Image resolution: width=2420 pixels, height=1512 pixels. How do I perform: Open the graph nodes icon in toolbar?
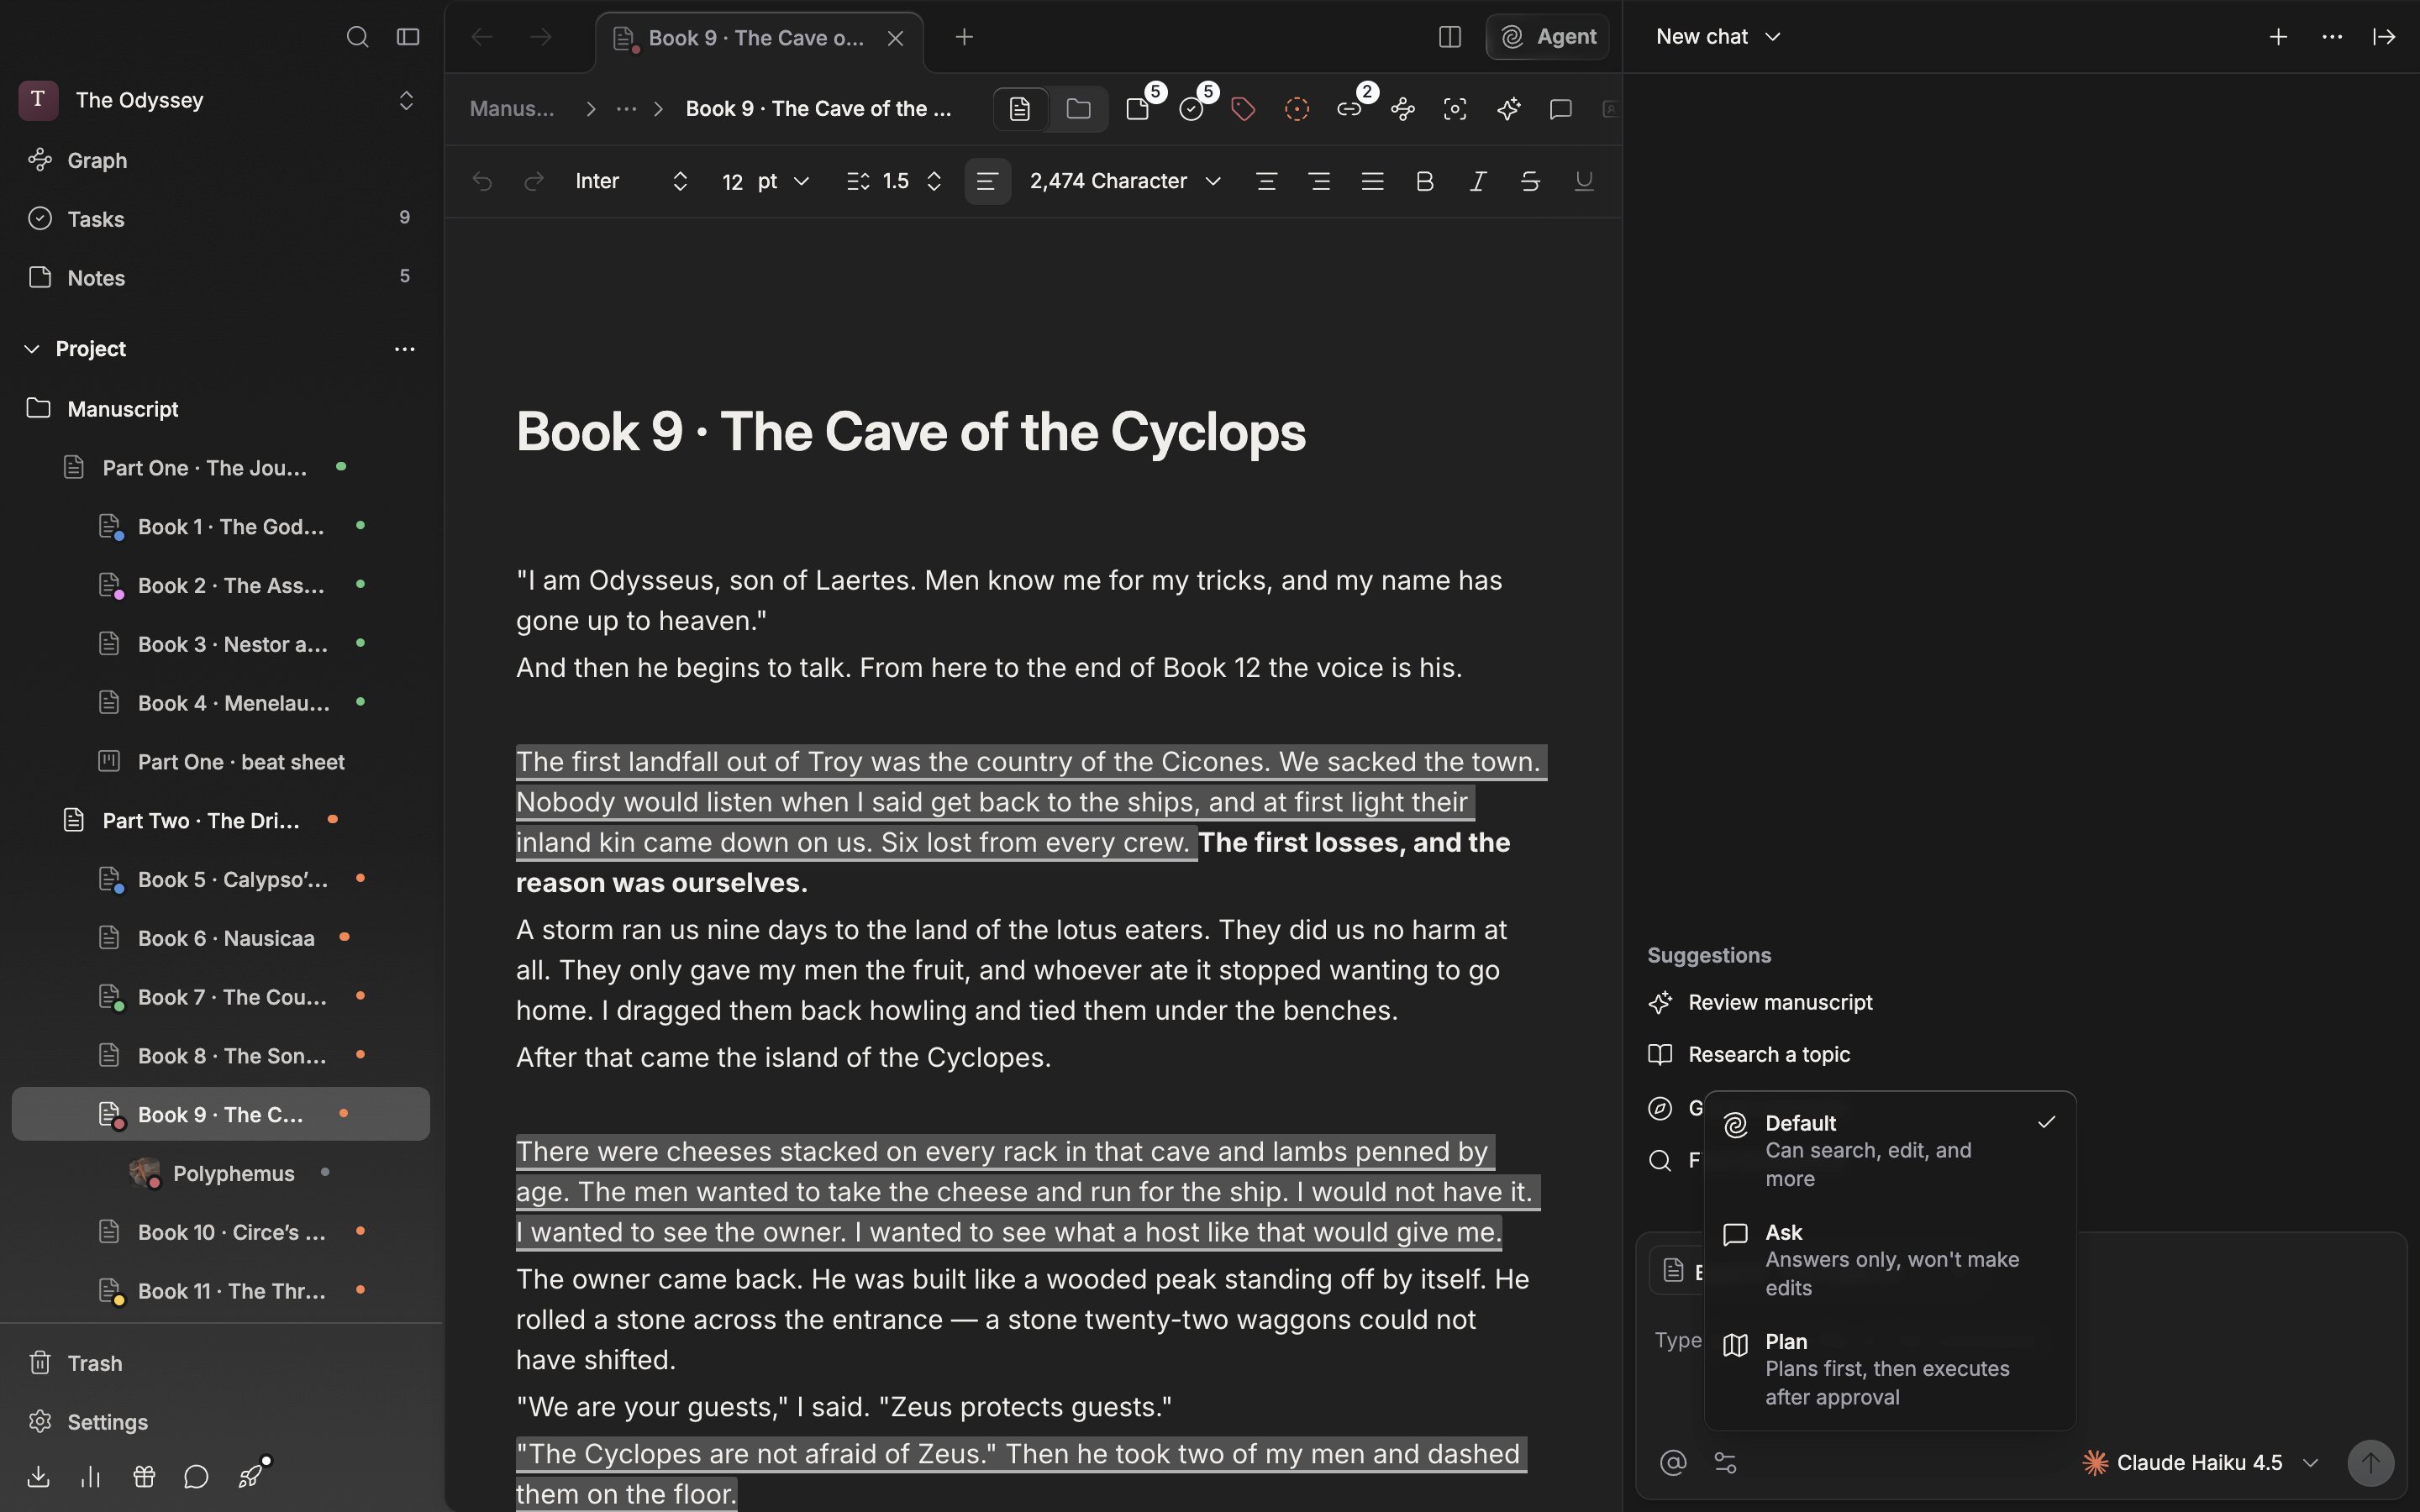click(x=1403, y=109)
